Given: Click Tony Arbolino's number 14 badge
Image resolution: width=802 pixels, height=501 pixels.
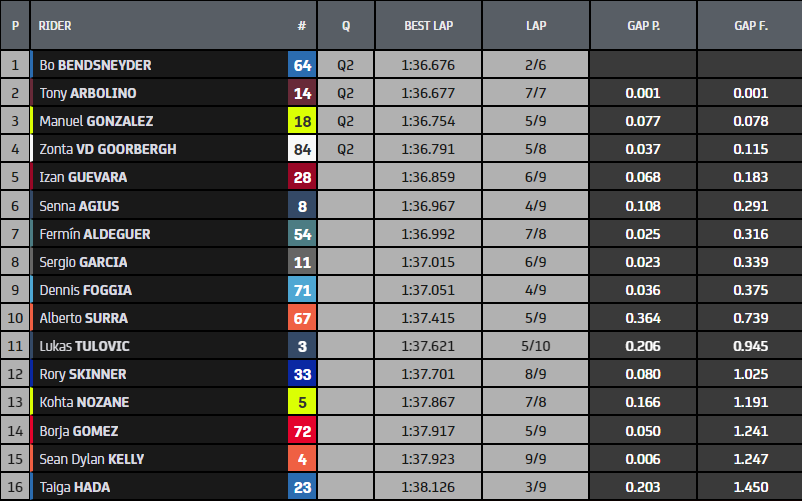Looking at the screenshot, I should (302, 93).
